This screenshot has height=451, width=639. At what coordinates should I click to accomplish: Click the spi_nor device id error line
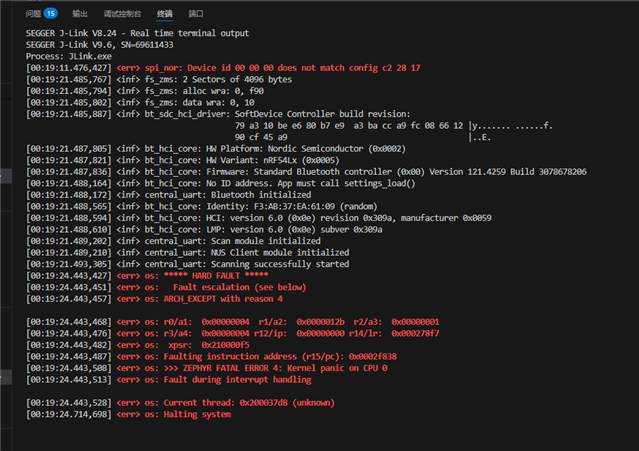pyautogui.click(x=280, y=68)
